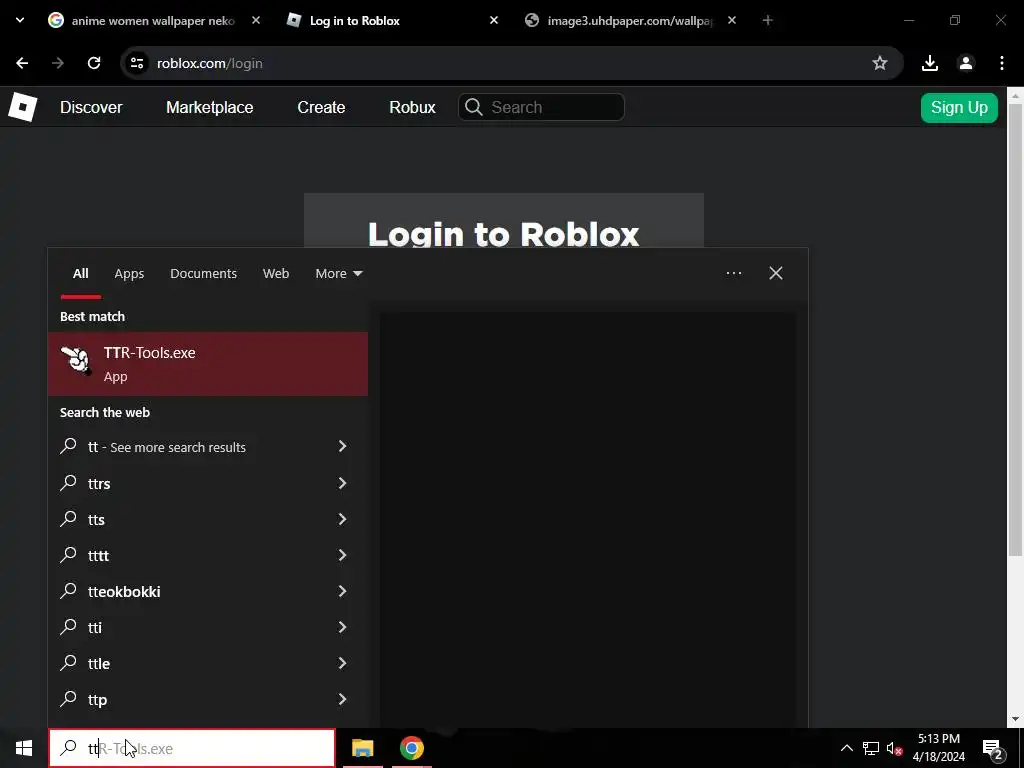Close the anime women wallpaper tab
The width and height of the screenshot is (1024, 768).
click(x=256, y=20)
